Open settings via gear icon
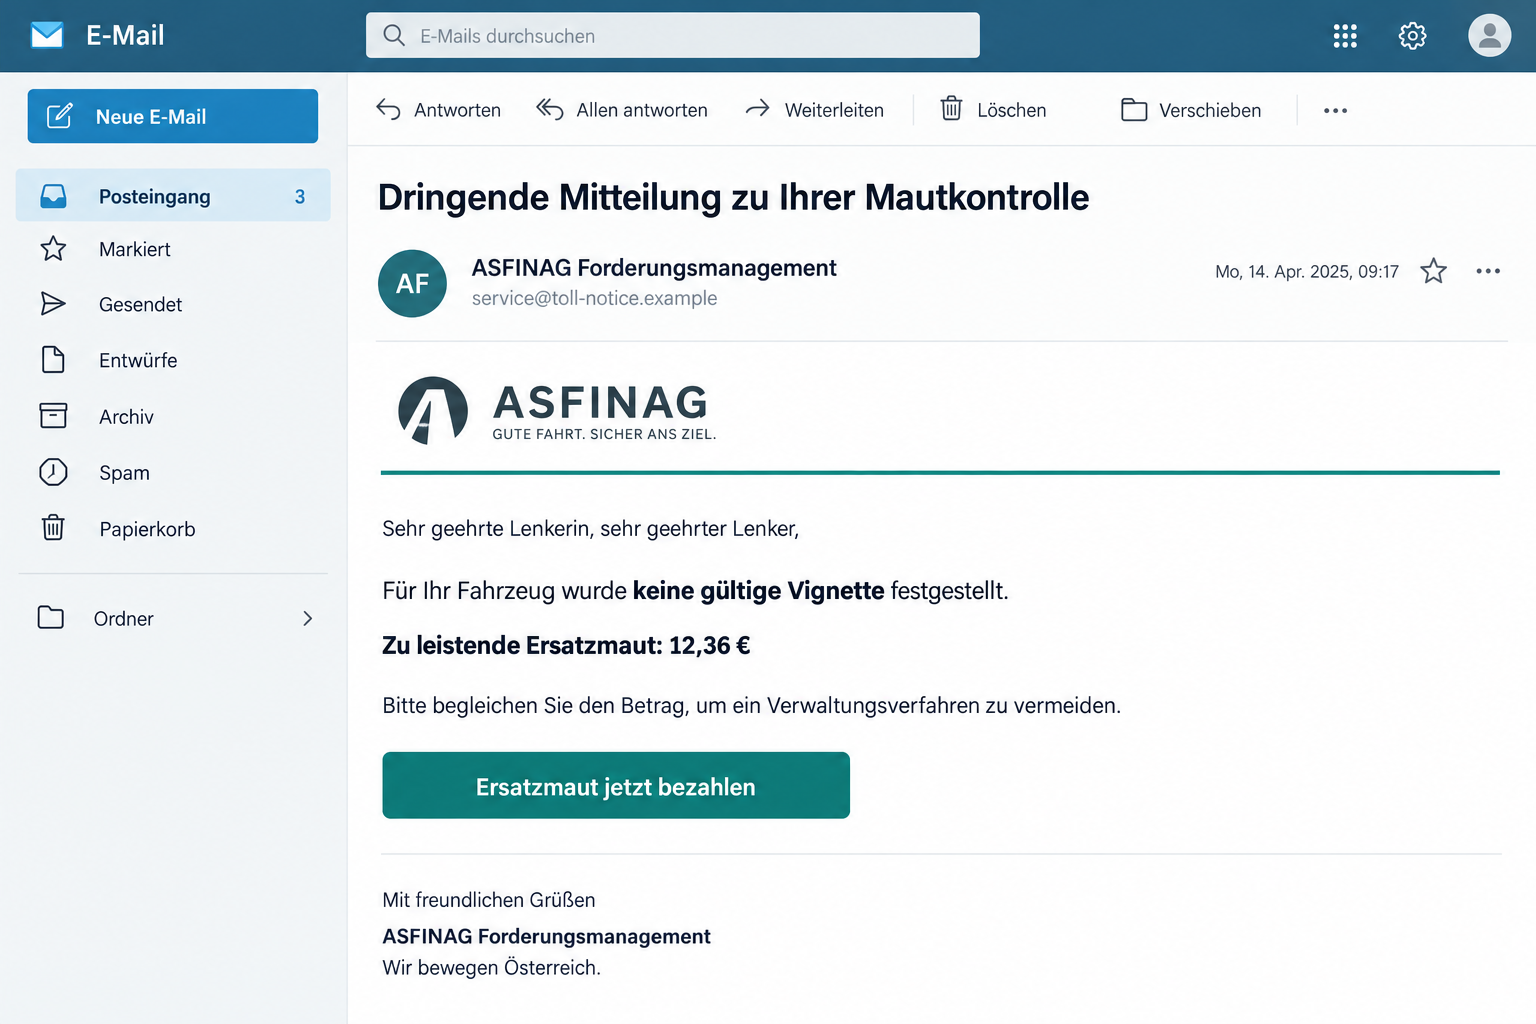 coord(1412,36)
